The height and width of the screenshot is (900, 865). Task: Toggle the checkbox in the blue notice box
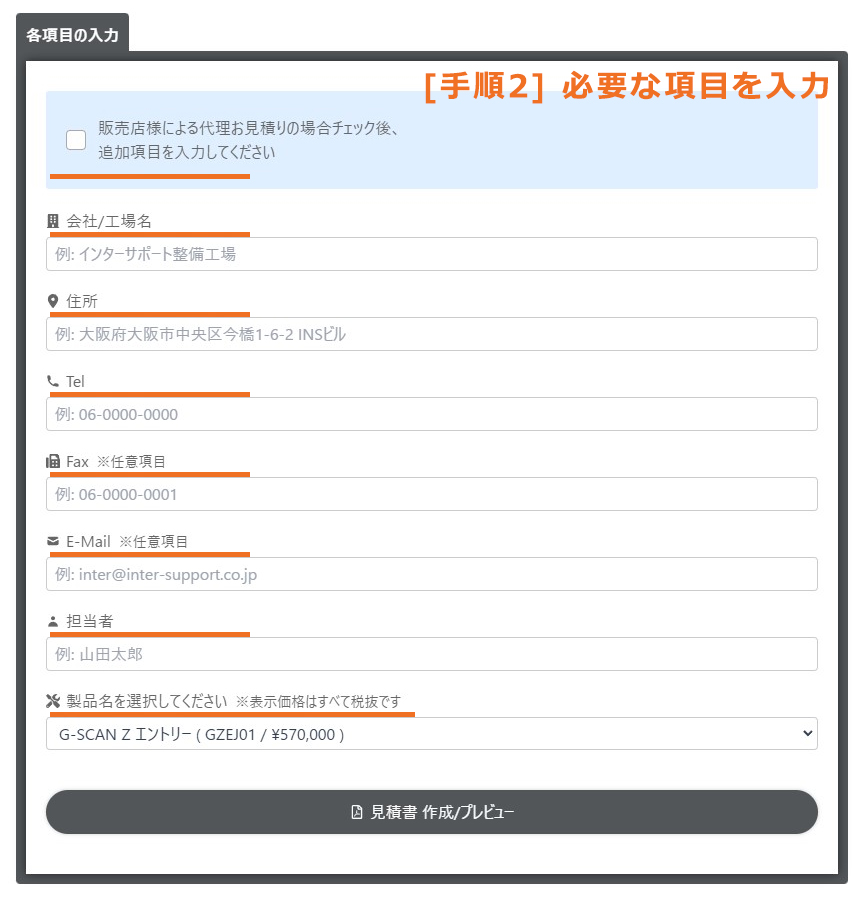pos(75,140)
